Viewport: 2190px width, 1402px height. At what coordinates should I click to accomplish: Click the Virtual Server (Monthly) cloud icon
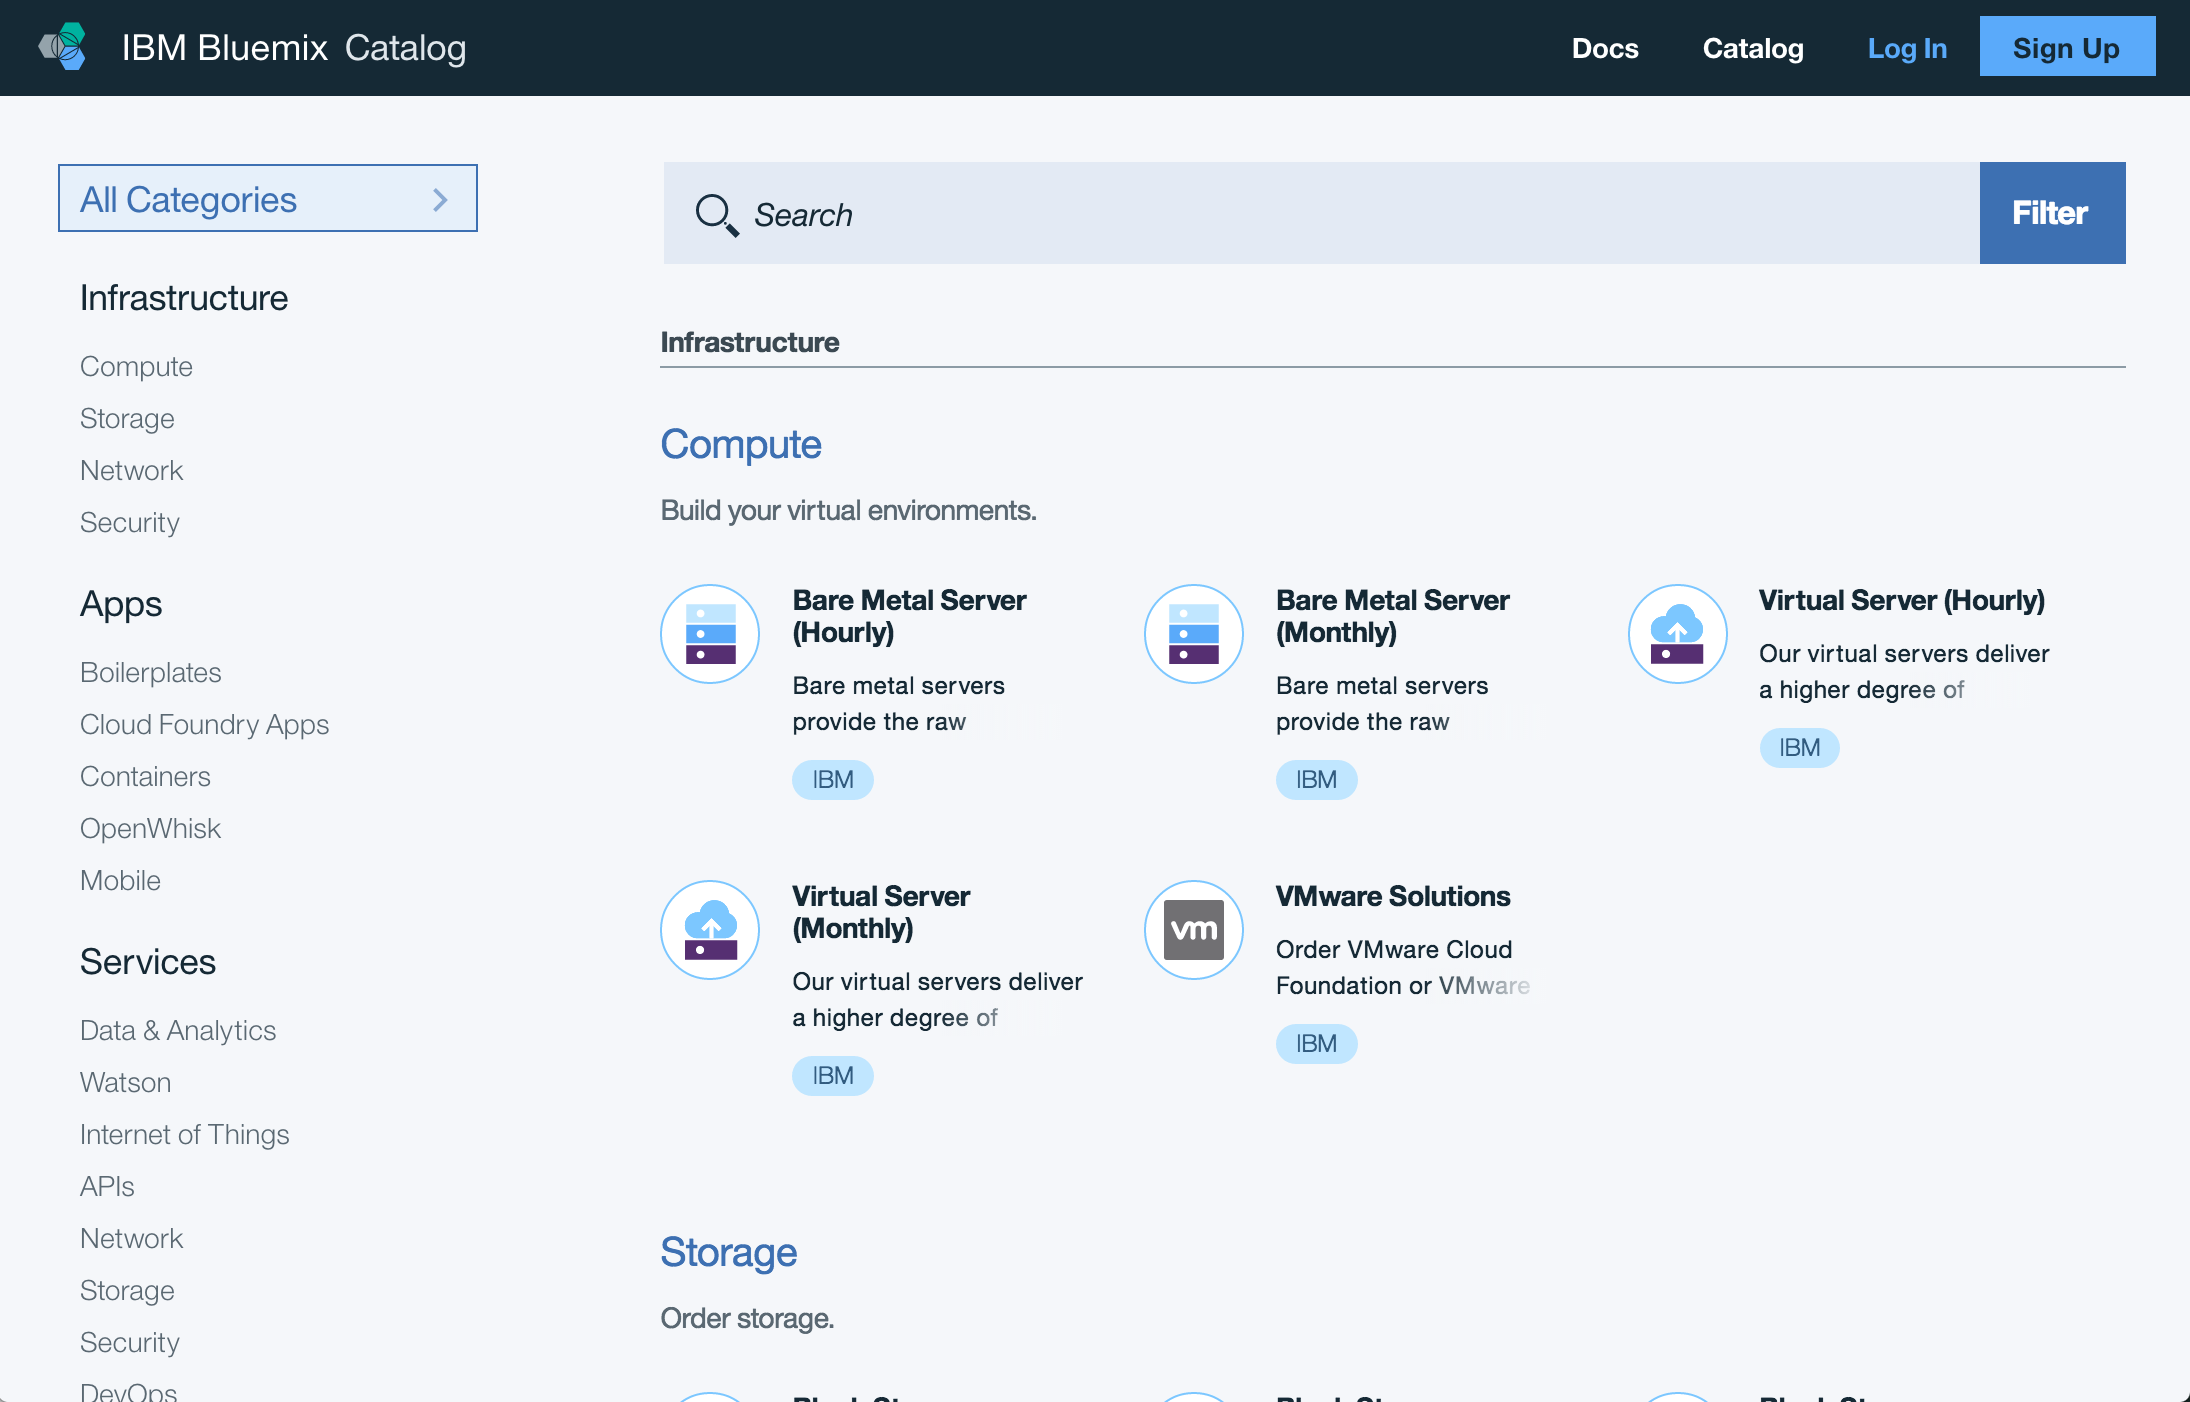(710, 930)
